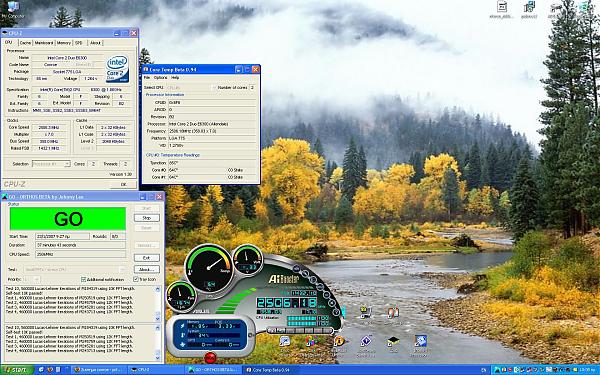The width and height of the screenshot is (600, 375).
Task: Click the Number of cores field in Core Temp
Action: click(x=252, y=88)
